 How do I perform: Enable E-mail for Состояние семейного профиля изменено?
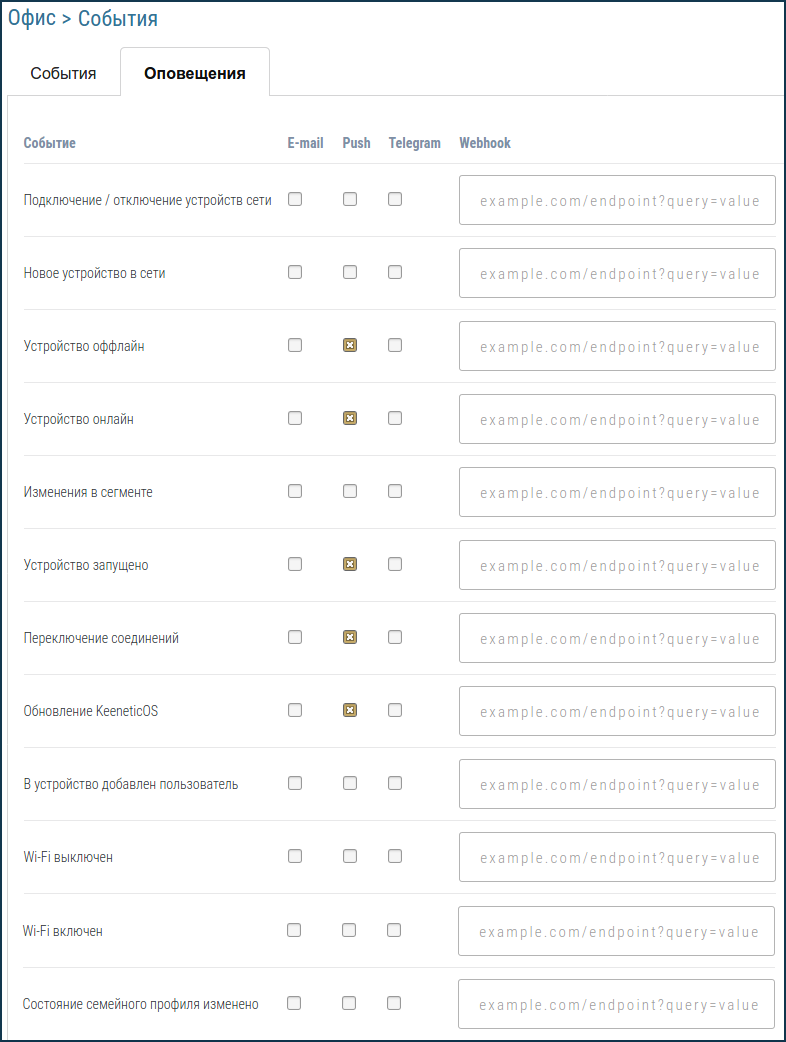pyautogui.click(x=295, y=1002)
